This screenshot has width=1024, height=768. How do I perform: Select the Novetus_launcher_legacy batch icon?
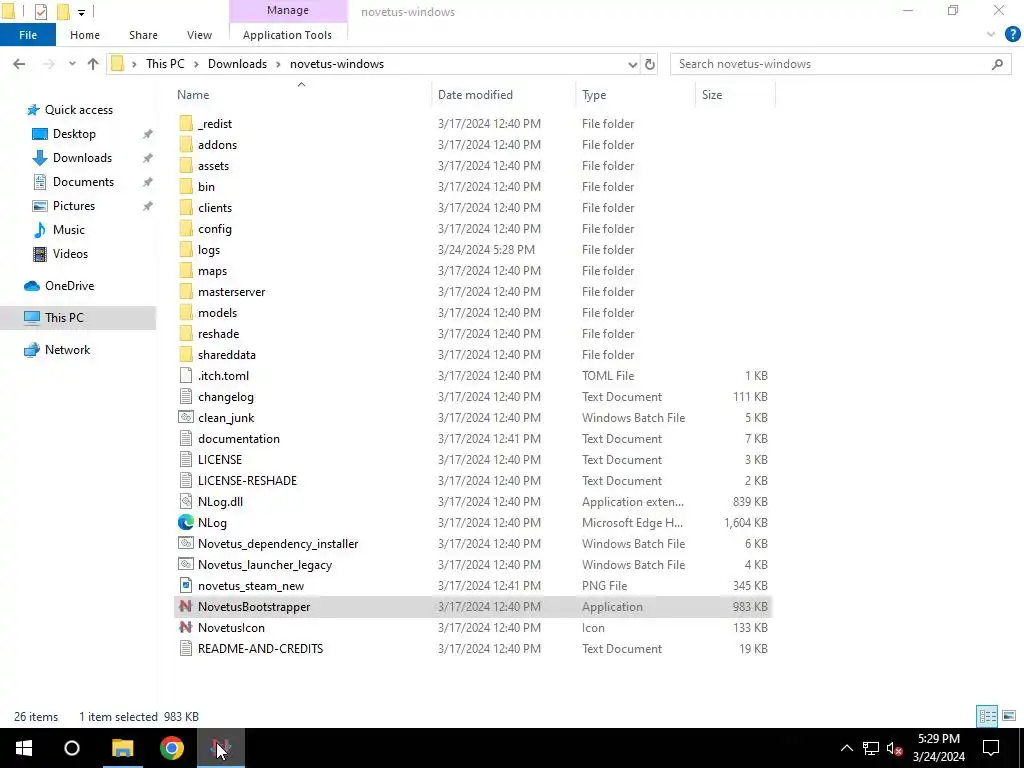coord(185,564)
